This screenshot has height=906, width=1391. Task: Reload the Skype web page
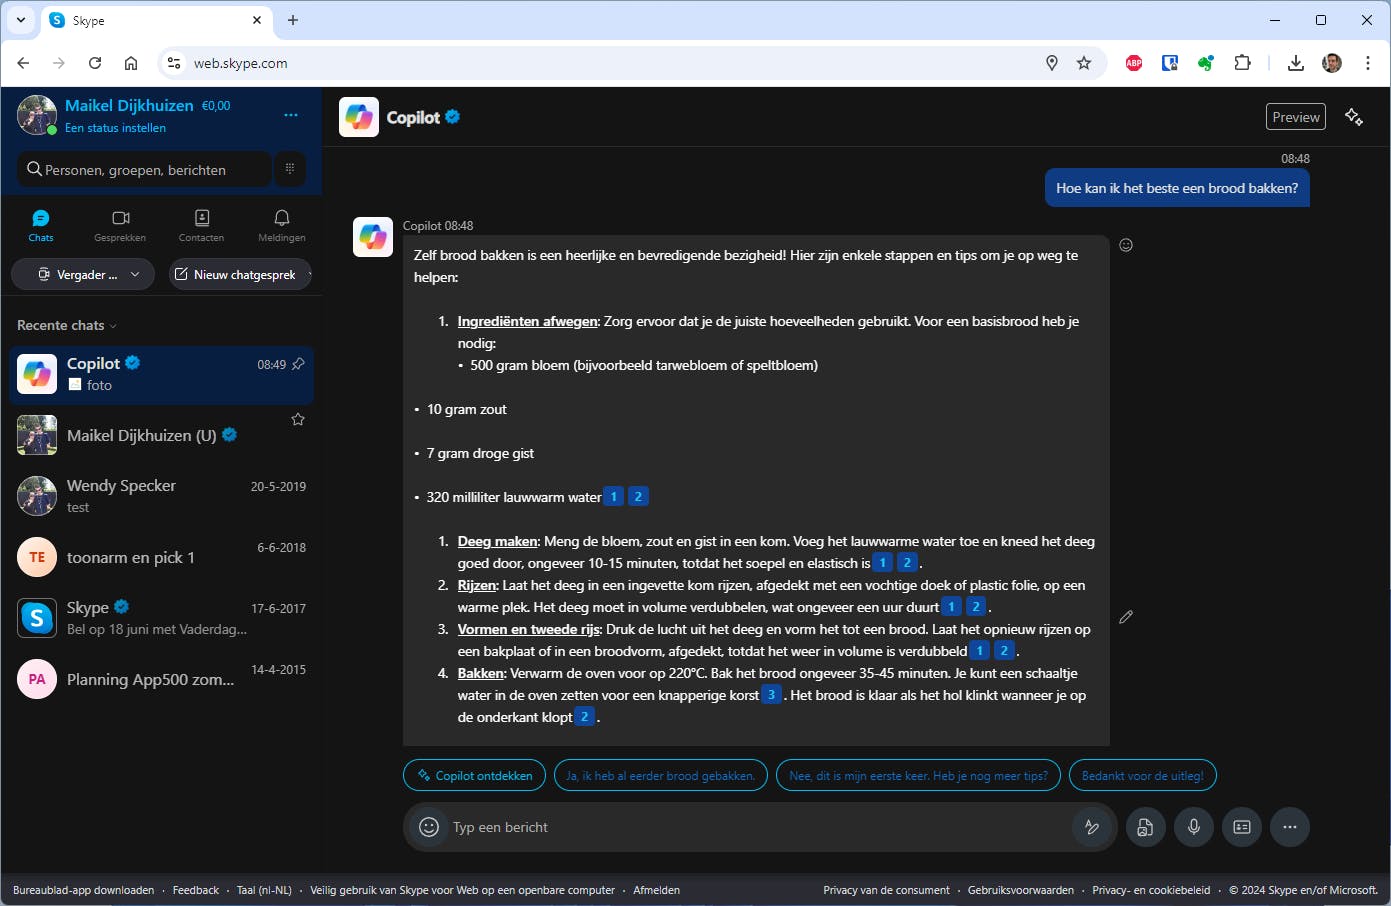click(x=95, y=63)
